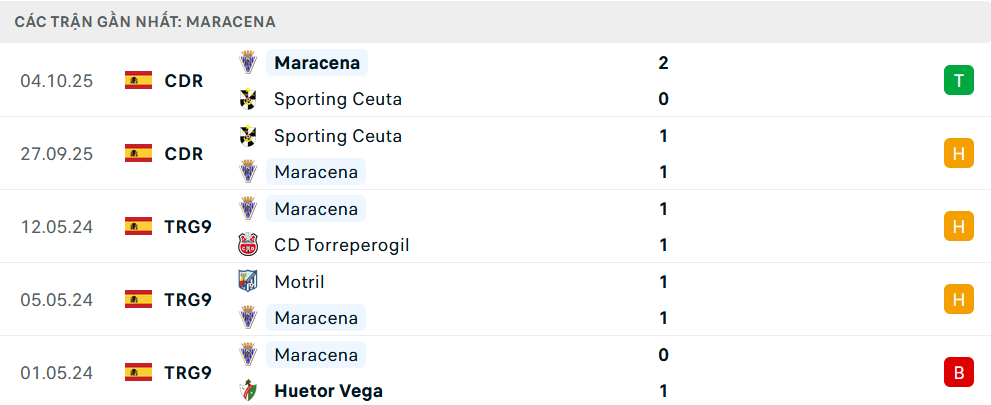Click Spain flag on 01.05.24 row
This screenshot has height=405, width=991.
[x=138, y=373]
